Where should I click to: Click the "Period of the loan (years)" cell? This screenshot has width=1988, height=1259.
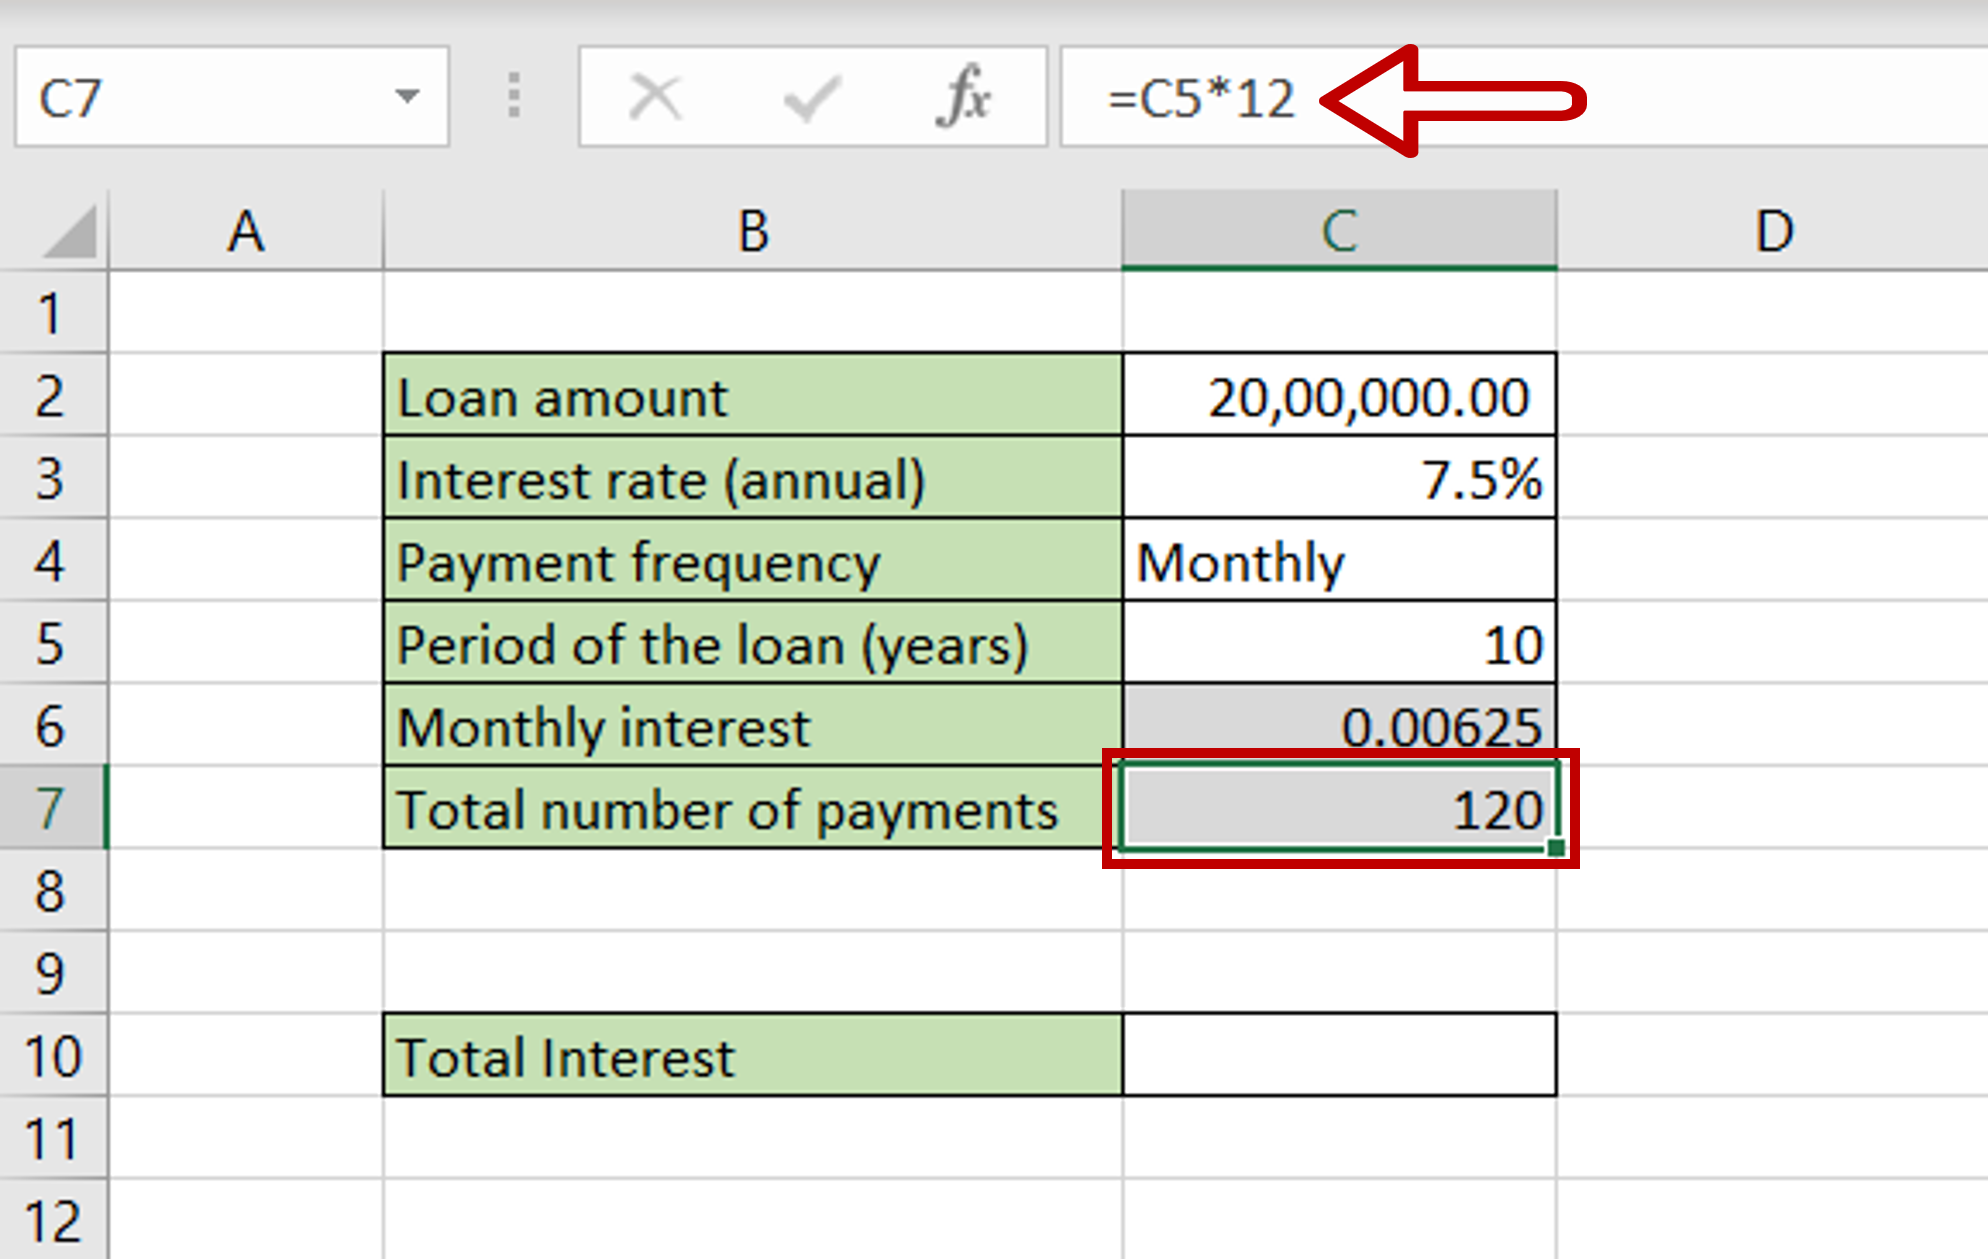753,643
